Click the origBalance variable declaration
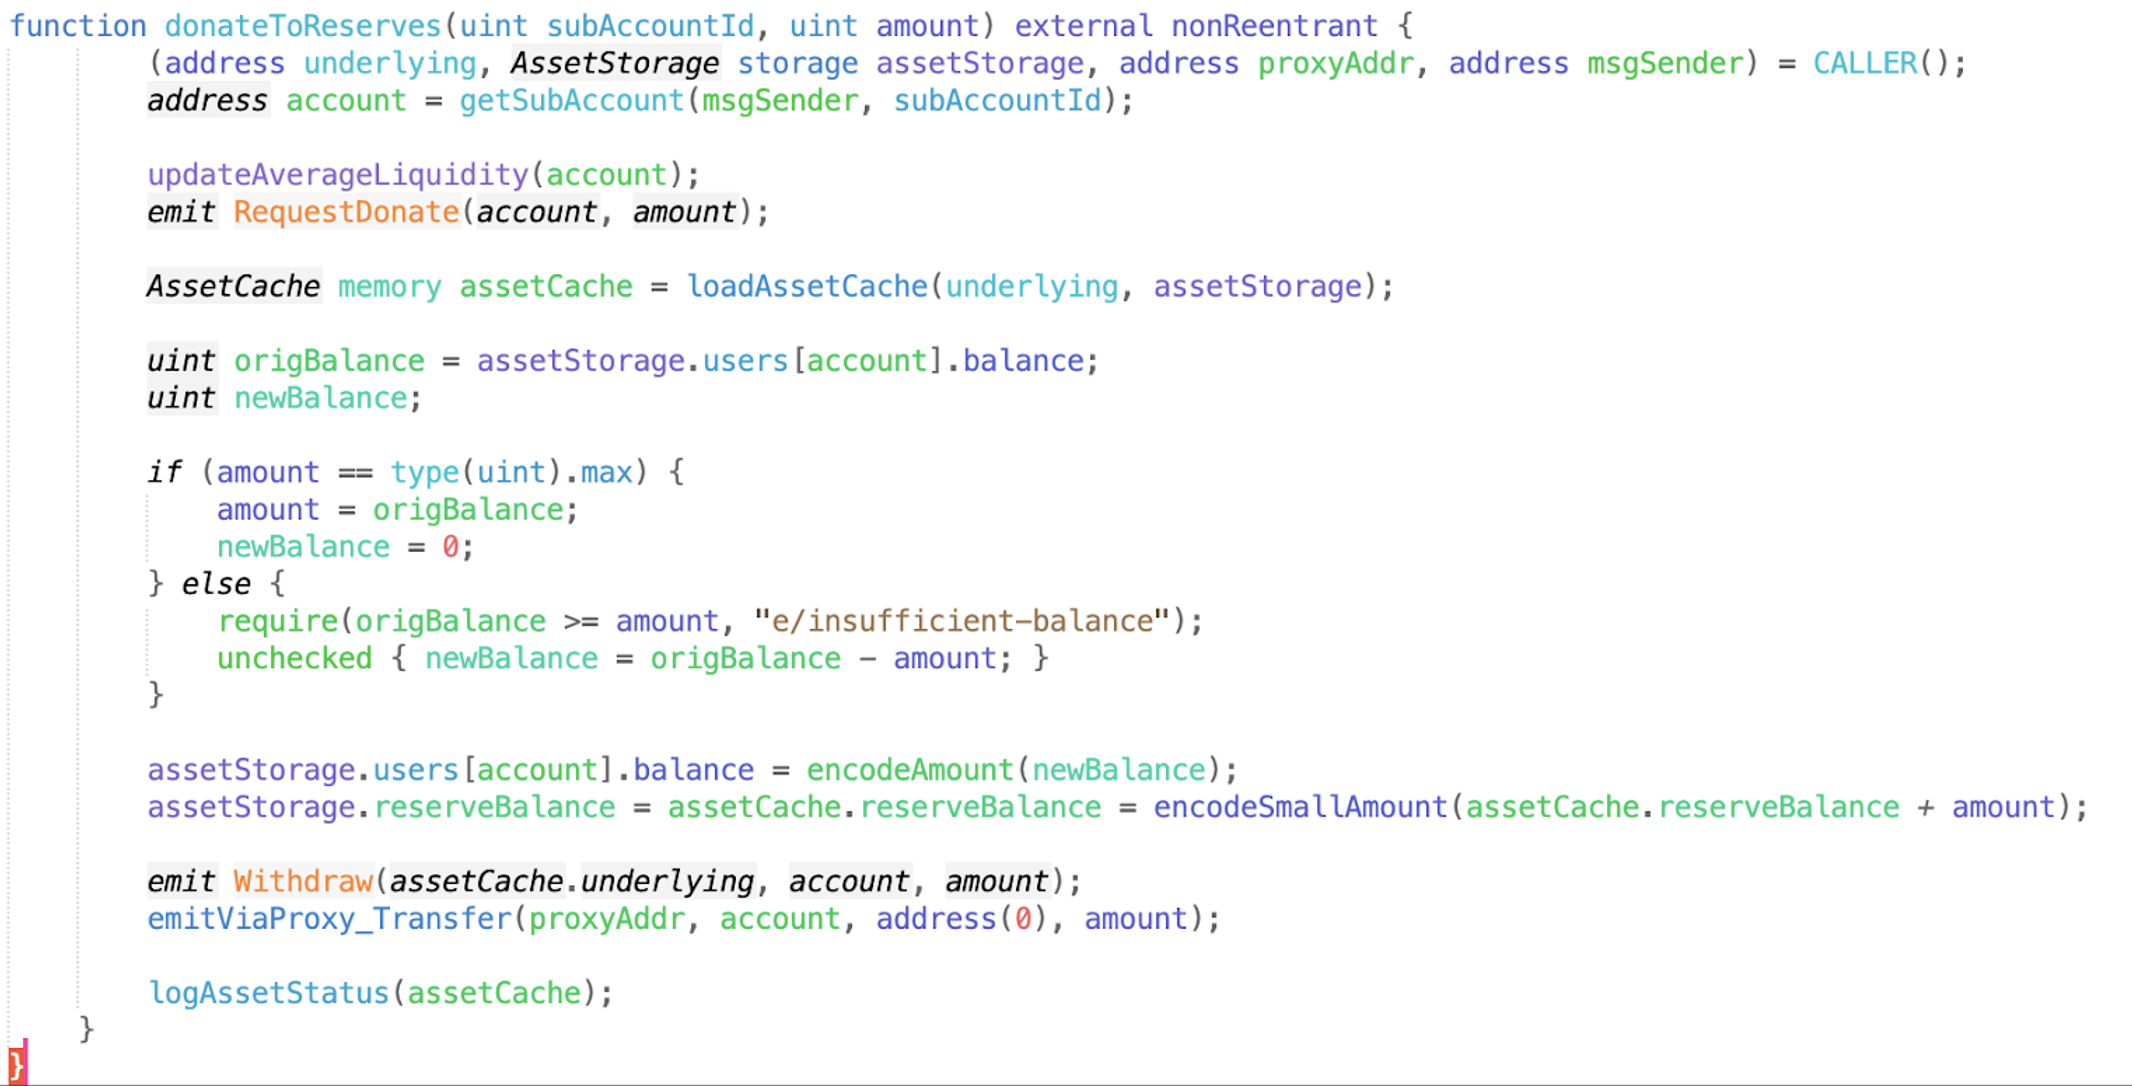This screenshot has width=2132, height=1086. pos(329,361)
